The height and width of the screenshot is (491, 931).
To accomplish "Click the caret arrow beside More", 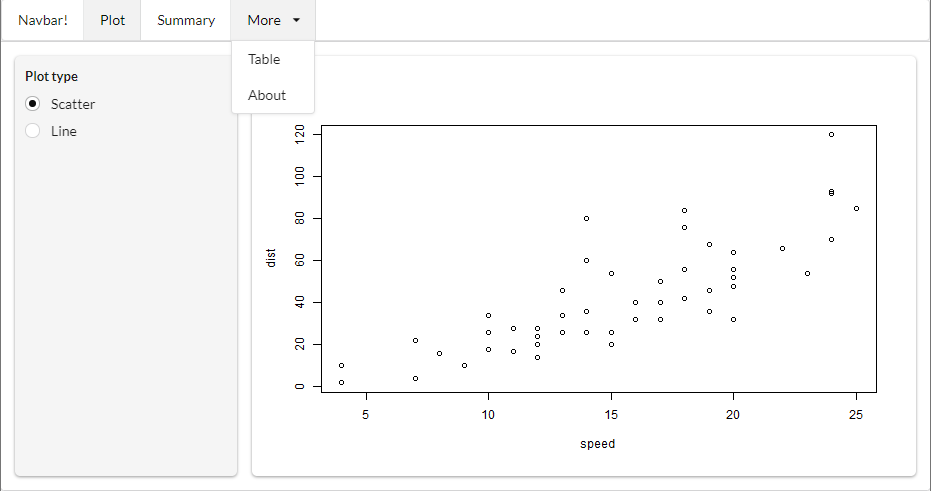I will 296,20.
